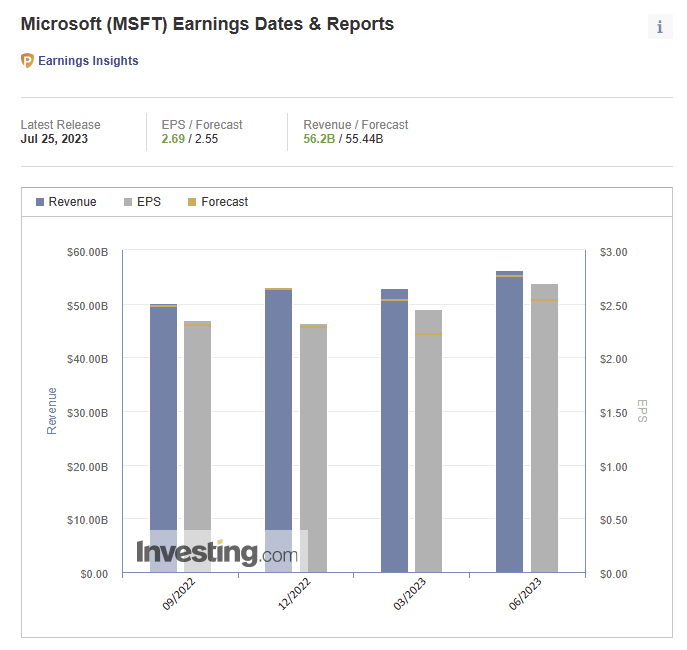Click the 03/2023 axis label
This screenshot has width=687, height=650.
tap(410, 594)
